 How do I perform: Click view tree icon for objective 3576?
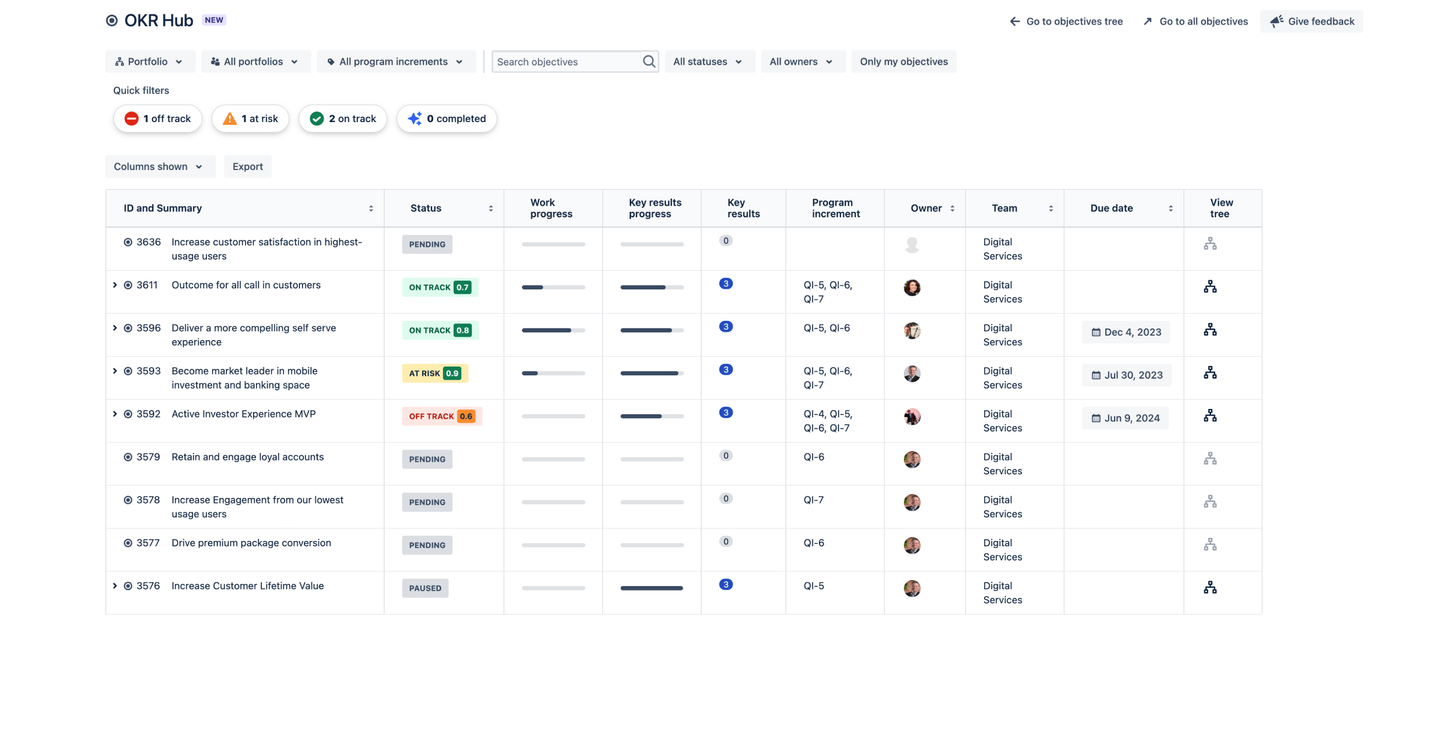[1210, 588]
